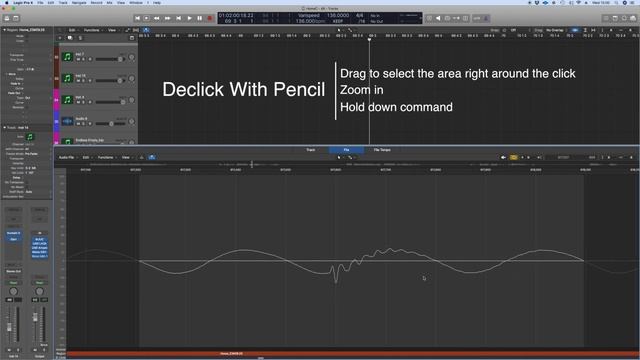Click the Audio 8 track waveform icon
640x360 pixels.
point(67,121)
